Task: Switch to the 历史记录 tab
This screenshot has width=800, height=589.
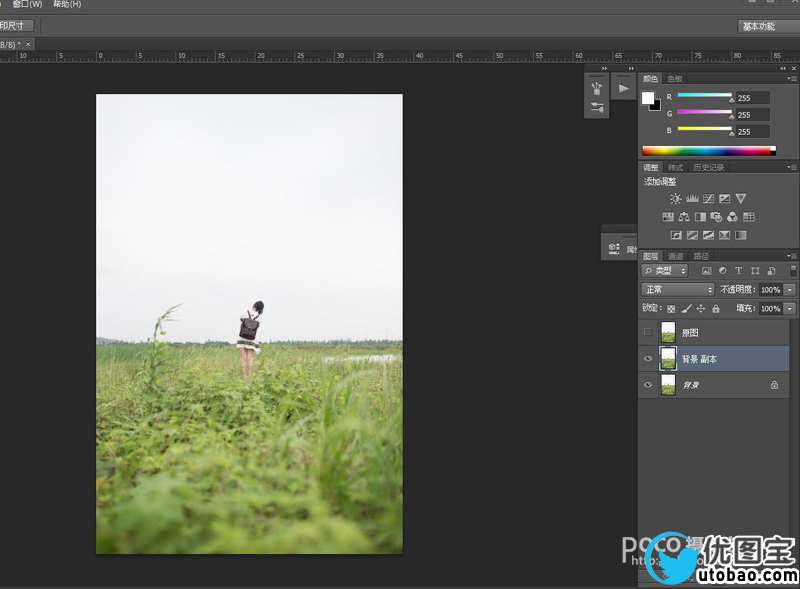Action: tap(708, 167)
